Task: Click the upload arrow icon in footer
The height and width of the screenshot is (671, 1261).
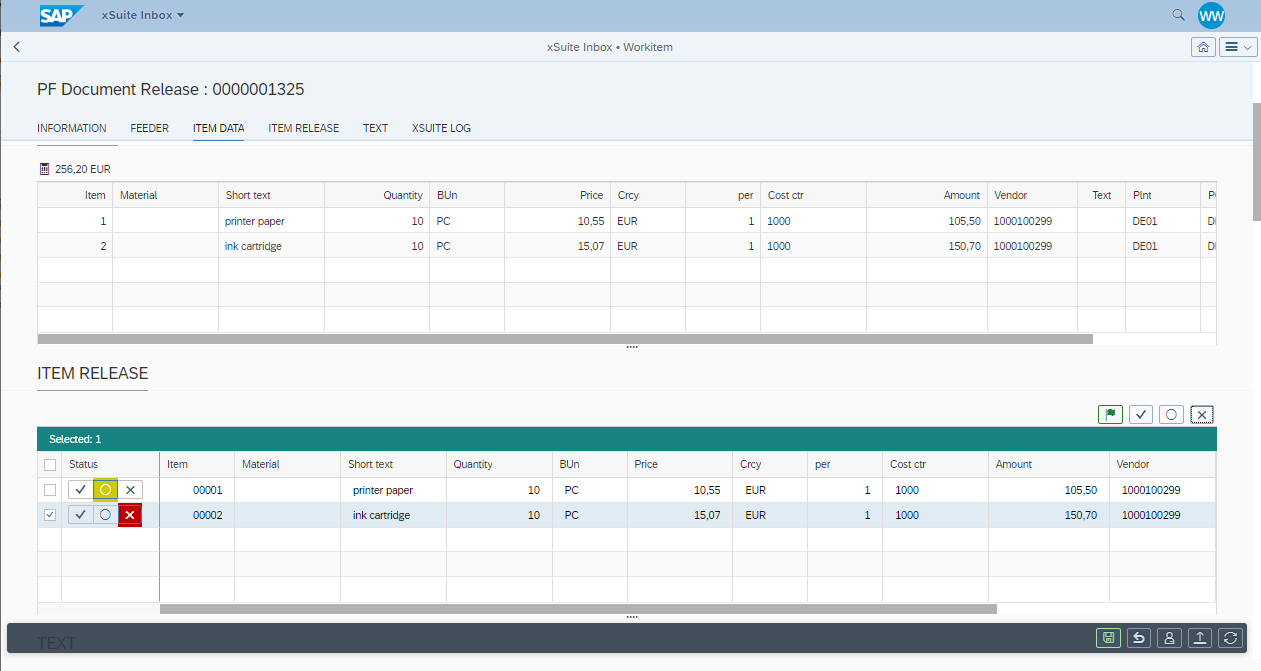Action: [x=1200, y=638]
